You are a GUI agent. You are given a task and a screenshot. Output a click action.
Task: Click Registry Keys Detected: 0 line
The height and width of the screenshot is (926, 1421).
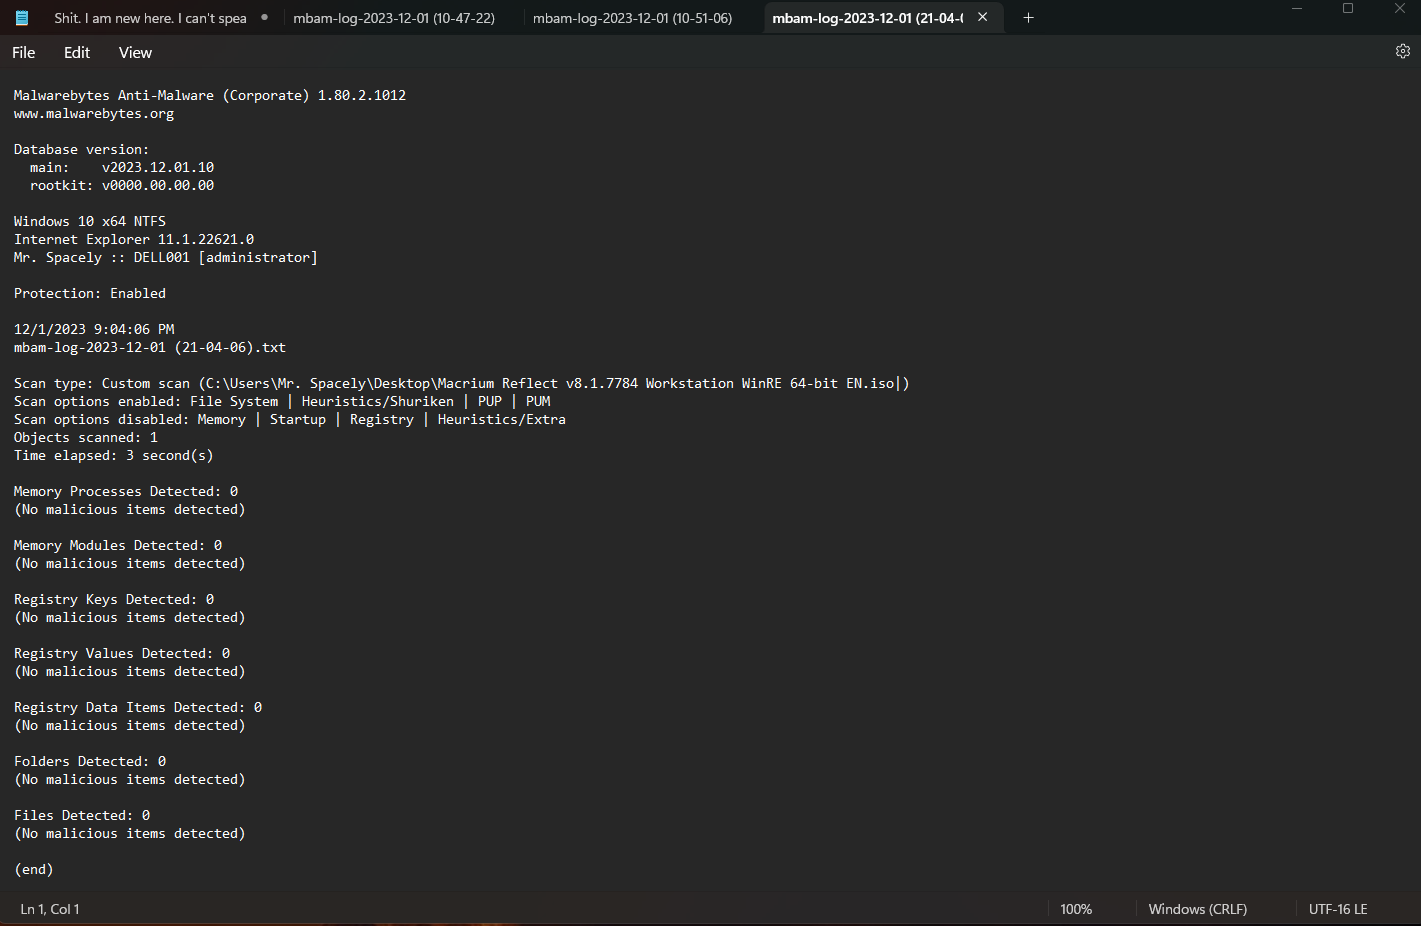coord(114,600)
